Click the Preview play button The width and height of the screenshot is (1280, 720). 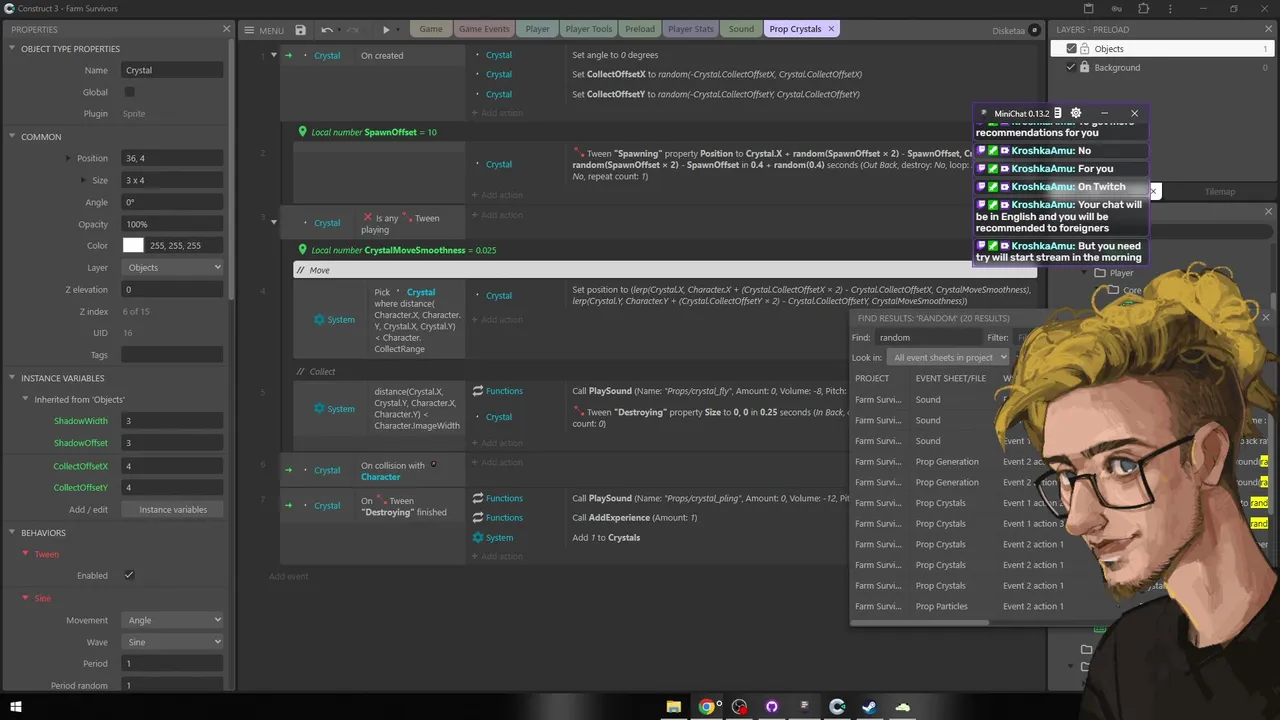386,30
